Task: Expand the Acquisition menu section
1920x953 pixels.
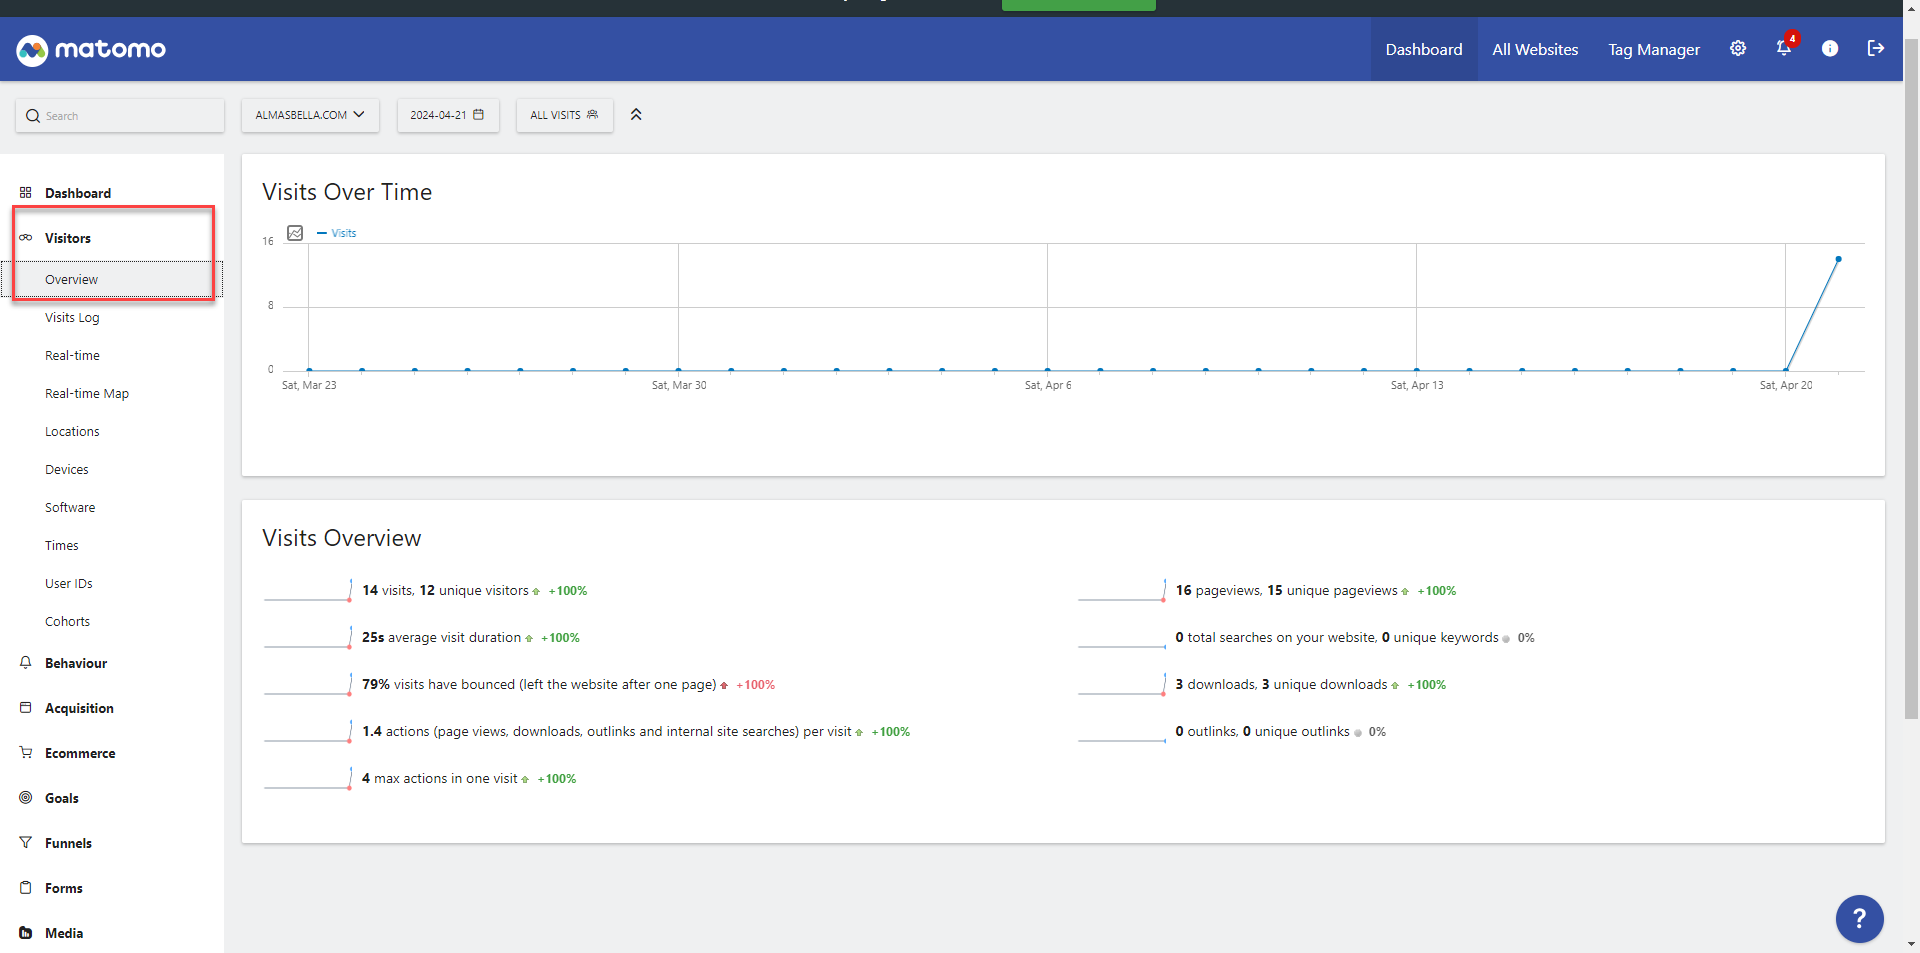Action: [x=79, y=708]
